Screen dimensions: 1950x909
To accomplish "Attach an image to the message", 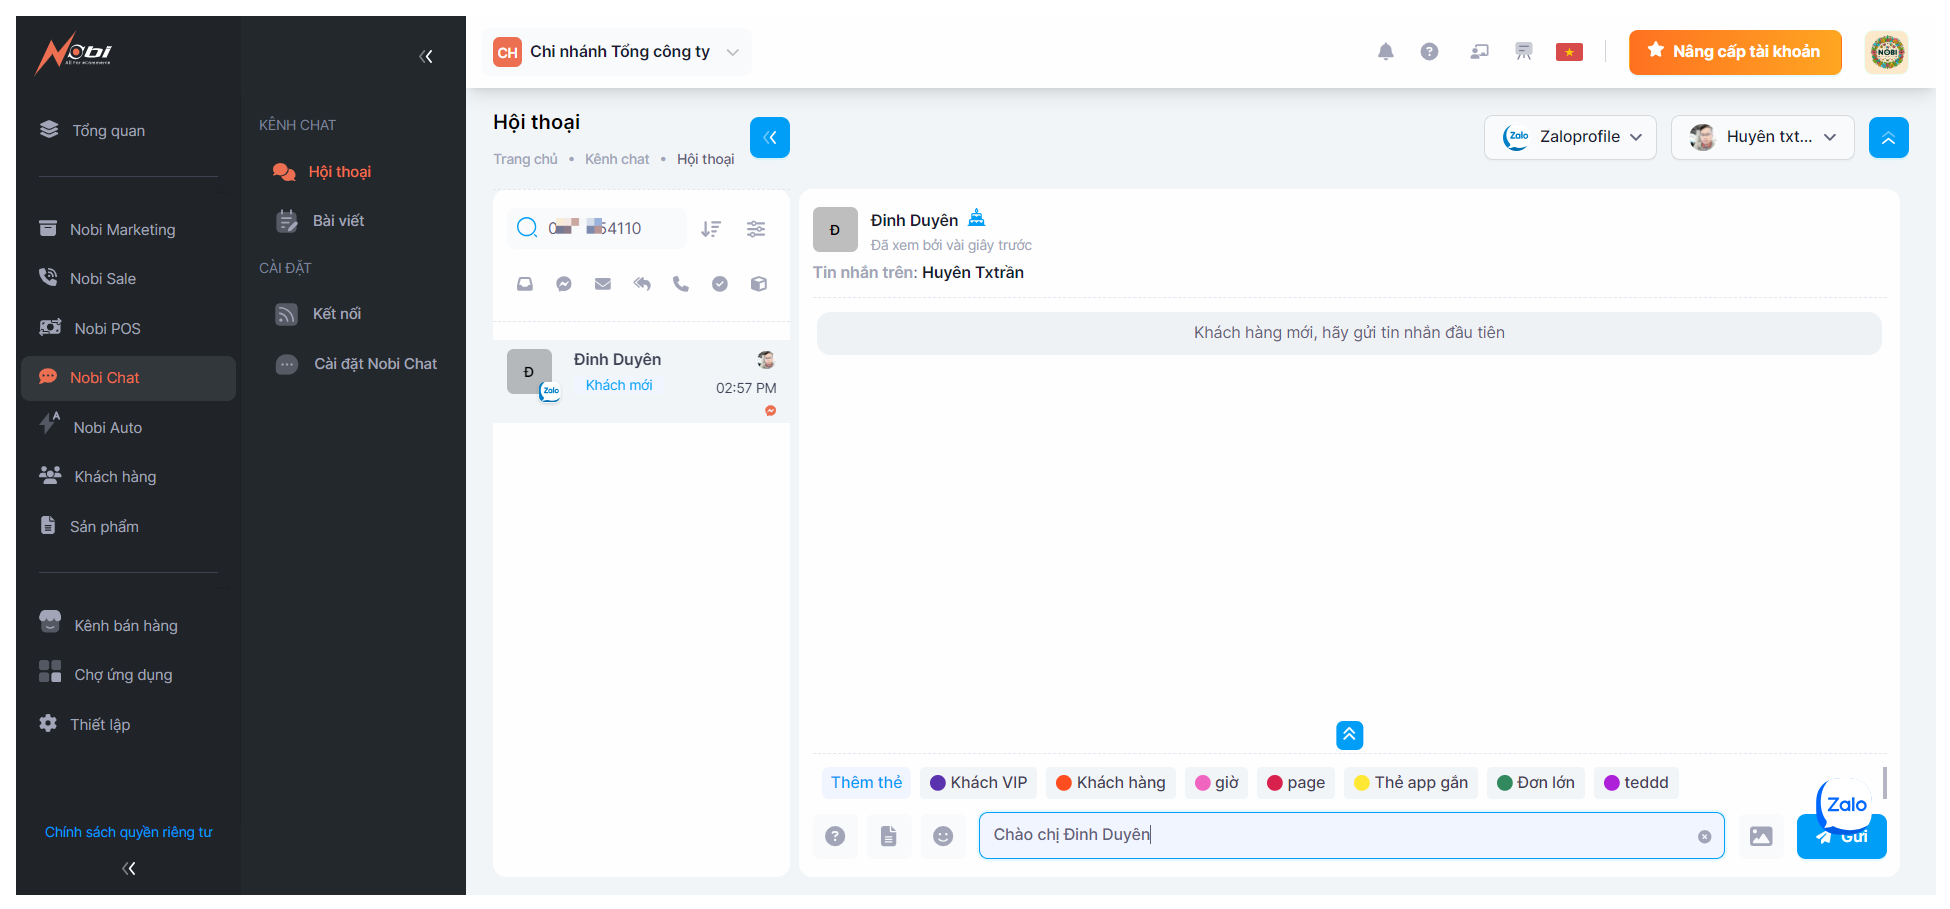I will pos(1760,836).
